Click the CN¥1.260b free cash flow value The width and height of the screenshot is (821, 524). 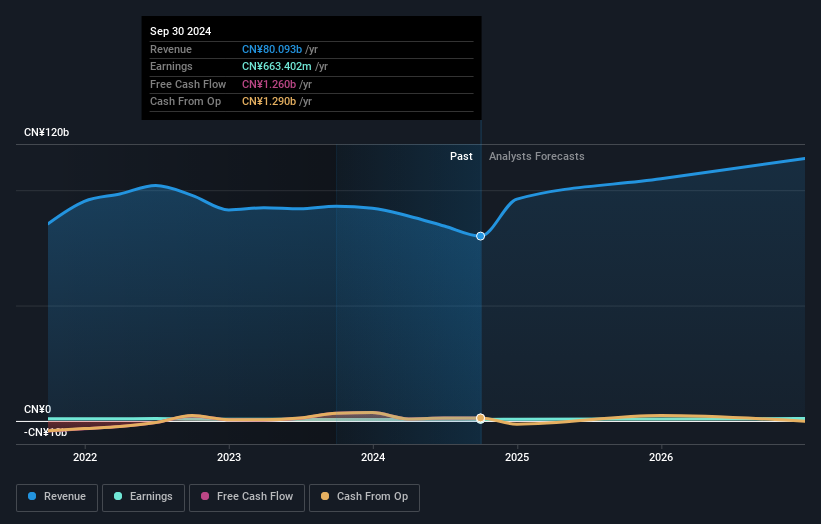pyautogui.click(x=269, y=84)
